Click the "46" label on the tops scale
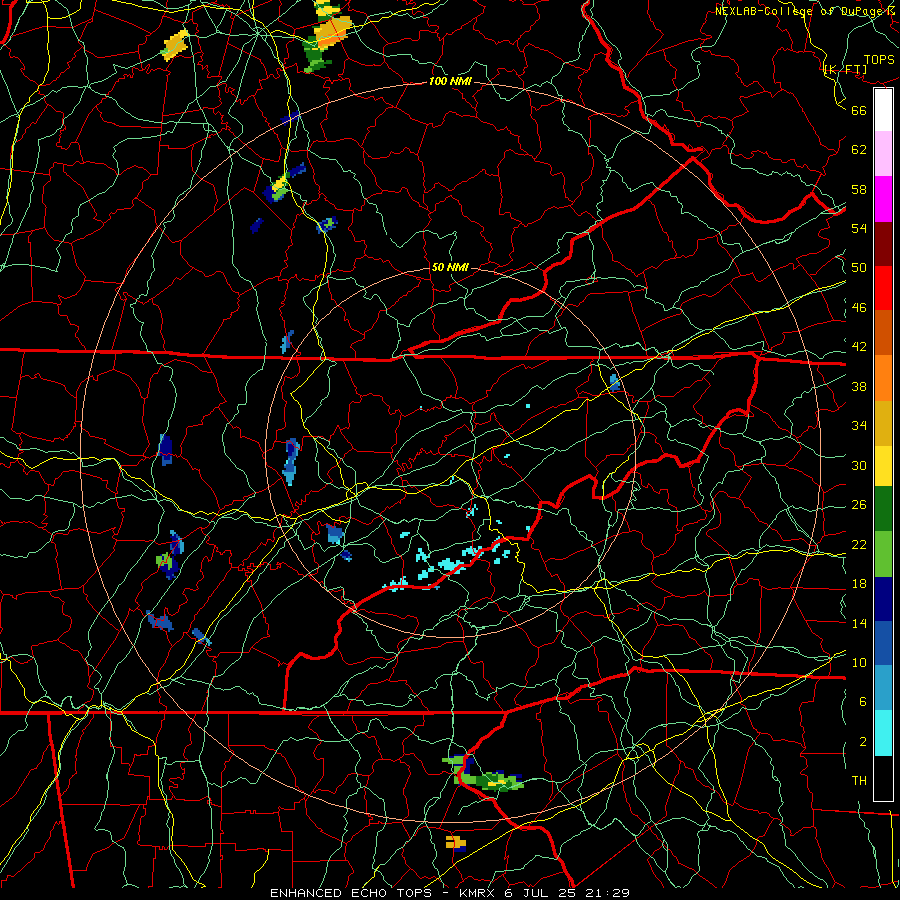Viewport: 900px width, 900px height. [859, 307]
